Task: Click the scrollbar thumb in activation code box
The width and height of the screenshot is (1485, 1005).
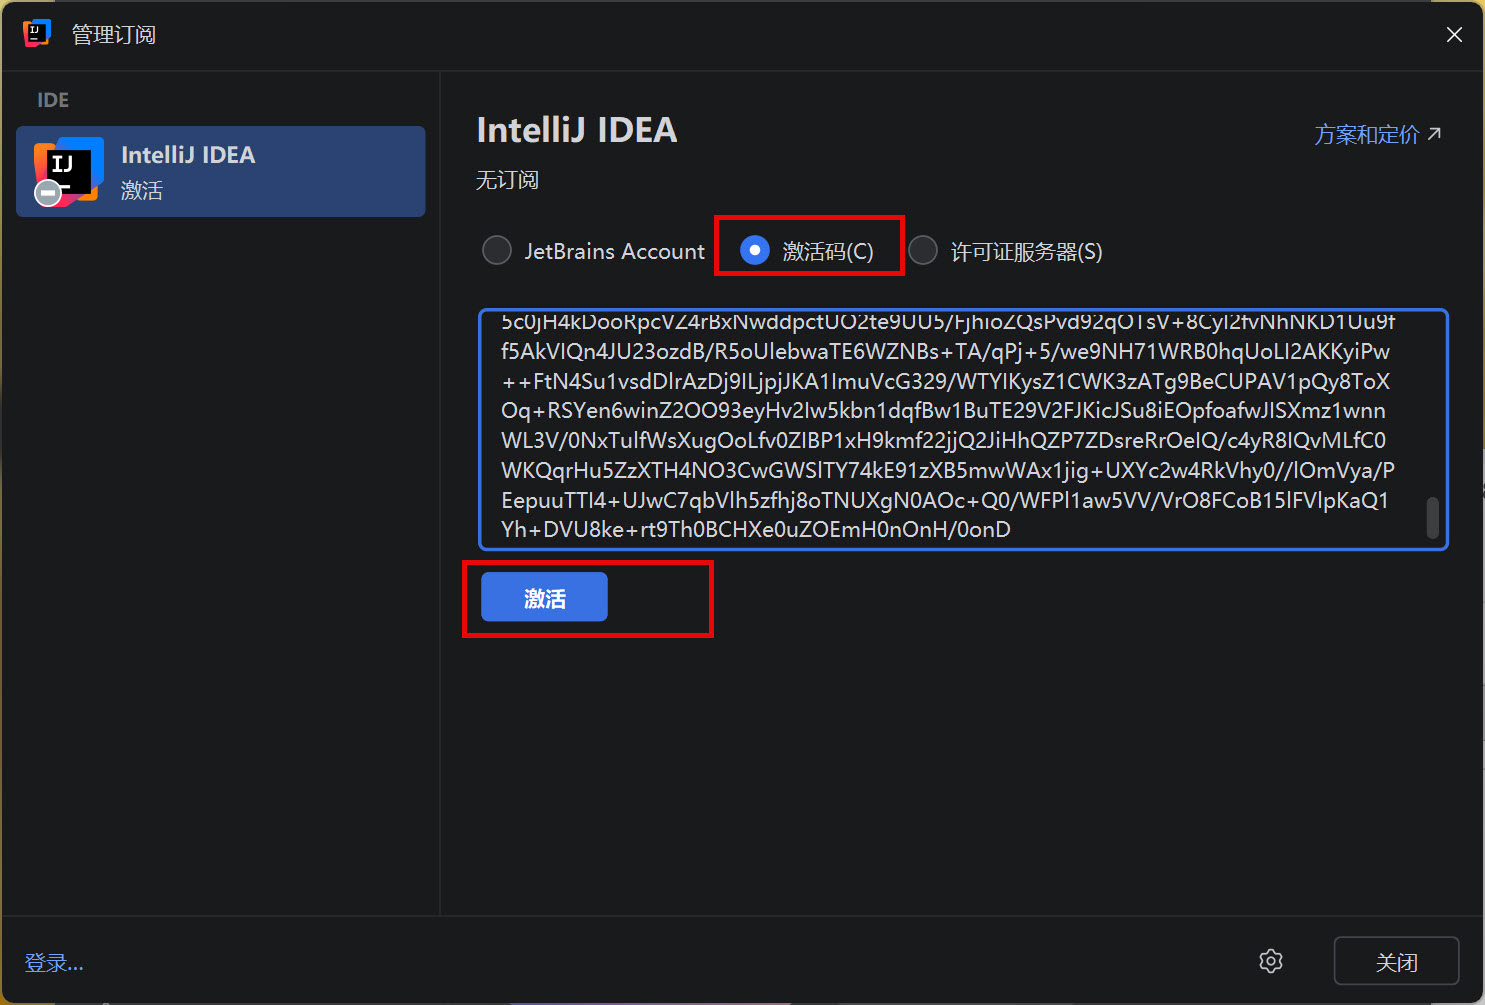Action: [x=1432, y=518]
